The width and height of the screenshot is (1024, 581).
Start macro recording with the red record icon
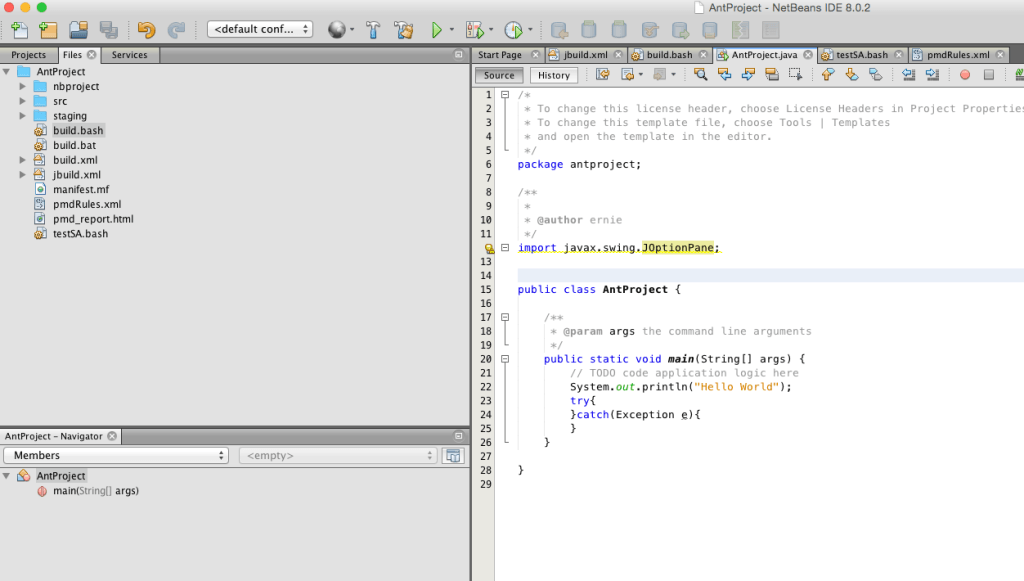click(x=963, y=75)
